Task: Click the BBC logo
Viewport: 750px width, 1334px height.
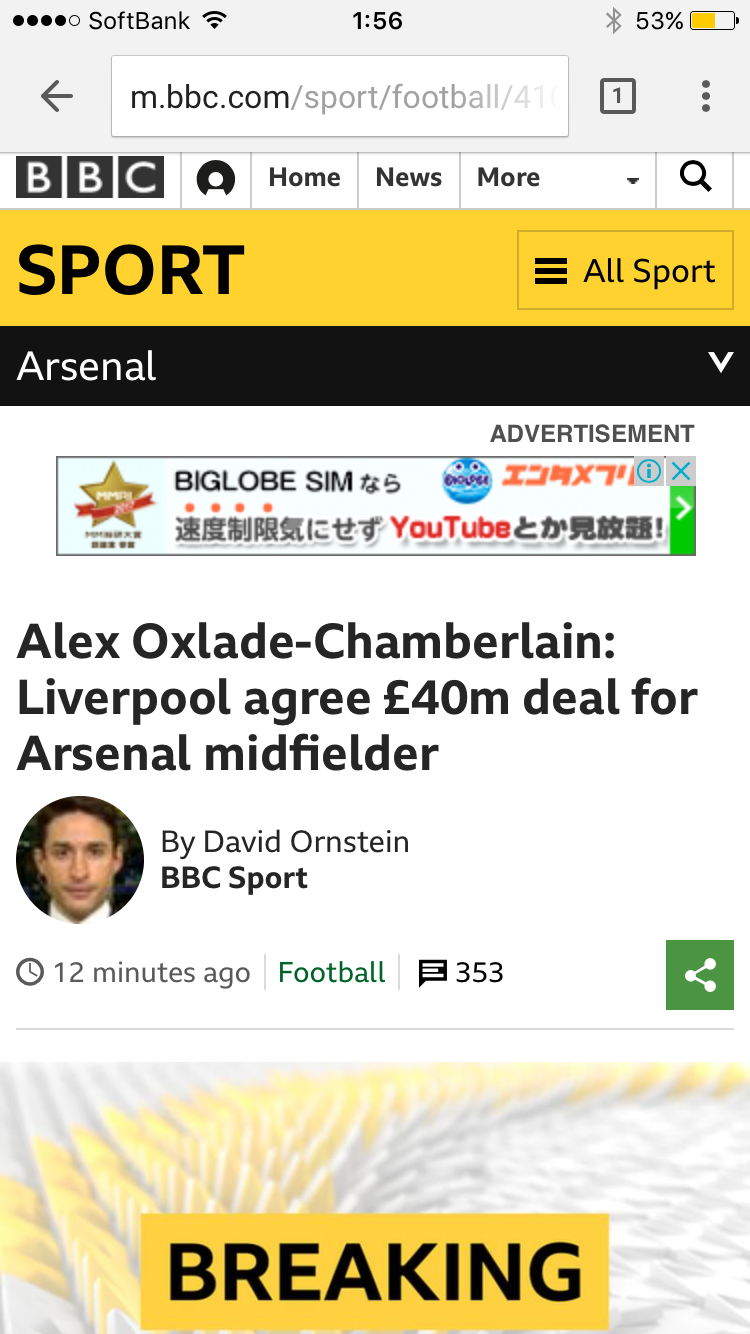Action: (90, 178)
